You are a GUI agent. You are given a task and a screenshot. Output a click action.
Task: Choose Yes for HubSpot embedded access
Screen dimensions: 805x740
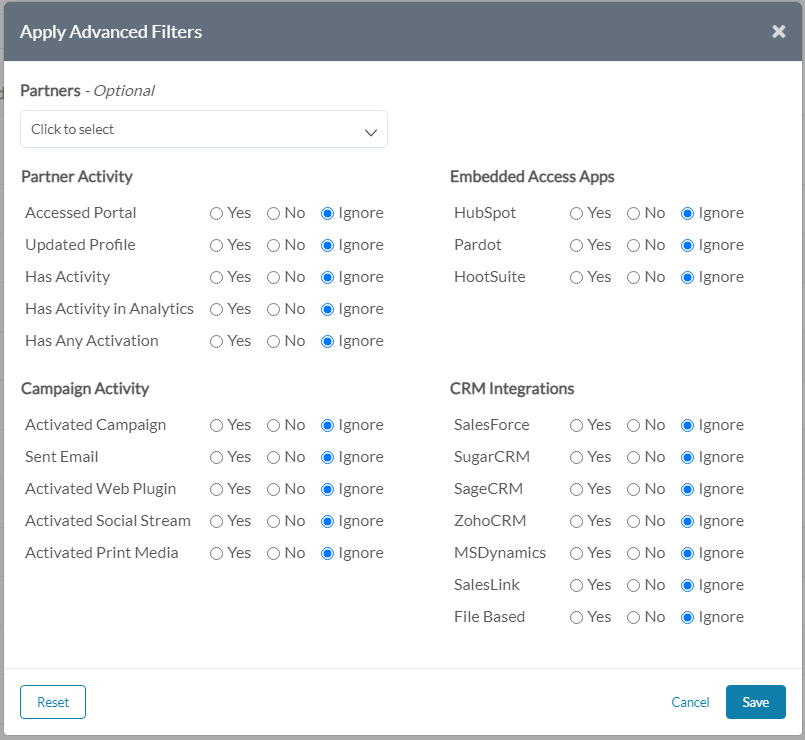point(576,213)
